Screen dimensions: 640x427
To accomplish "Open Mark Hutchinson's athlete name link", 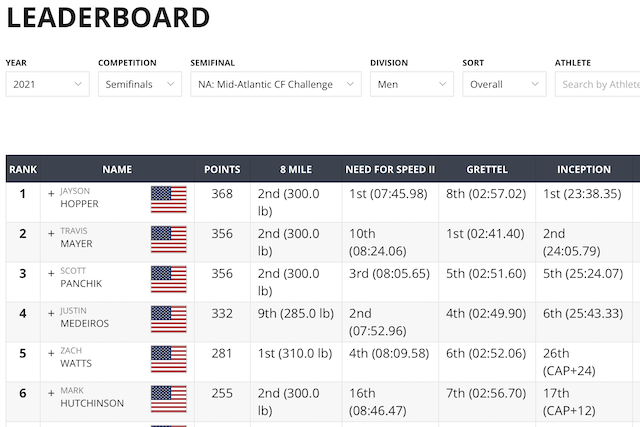I will (92, 397).
